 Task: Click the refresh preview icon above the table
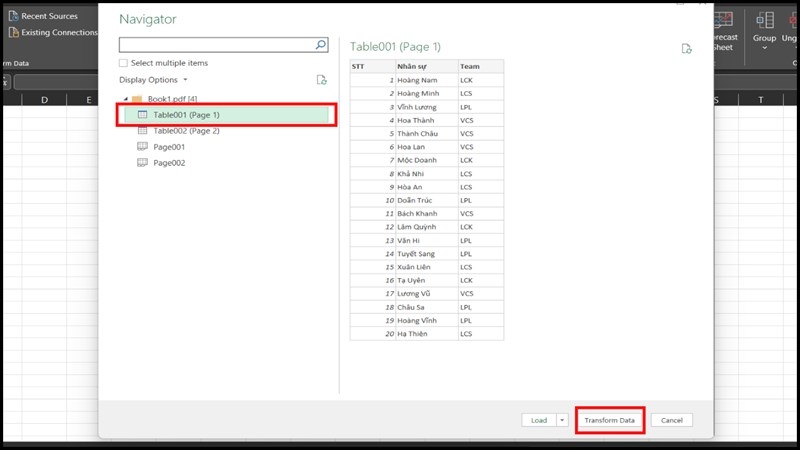pyautogui.click(x=686, y=48)
